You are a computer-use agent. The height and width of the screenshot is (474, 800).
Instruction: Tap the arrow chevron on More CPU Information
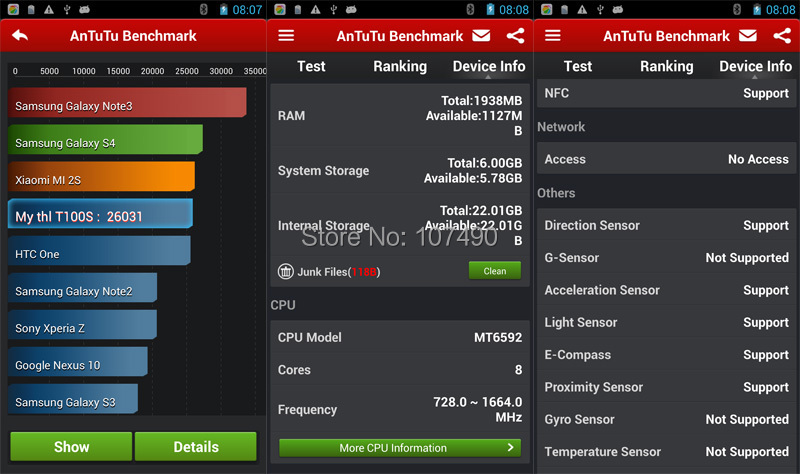point(510,447)
